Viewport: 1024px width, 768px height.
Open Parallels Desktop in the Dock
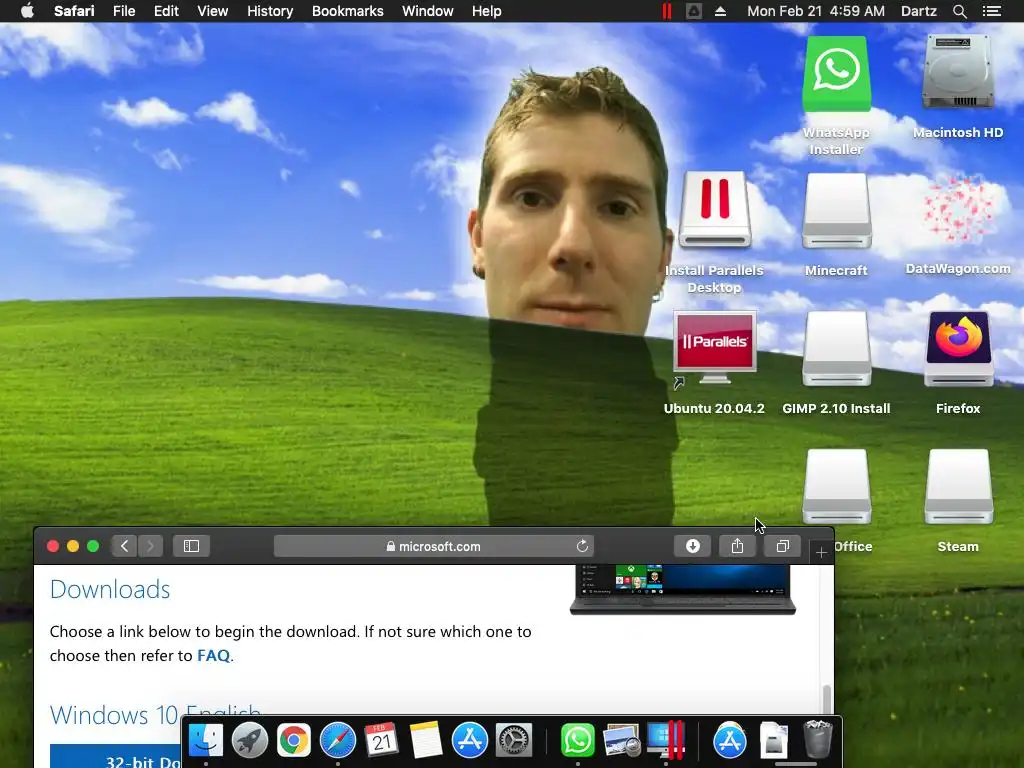point(665,740)
